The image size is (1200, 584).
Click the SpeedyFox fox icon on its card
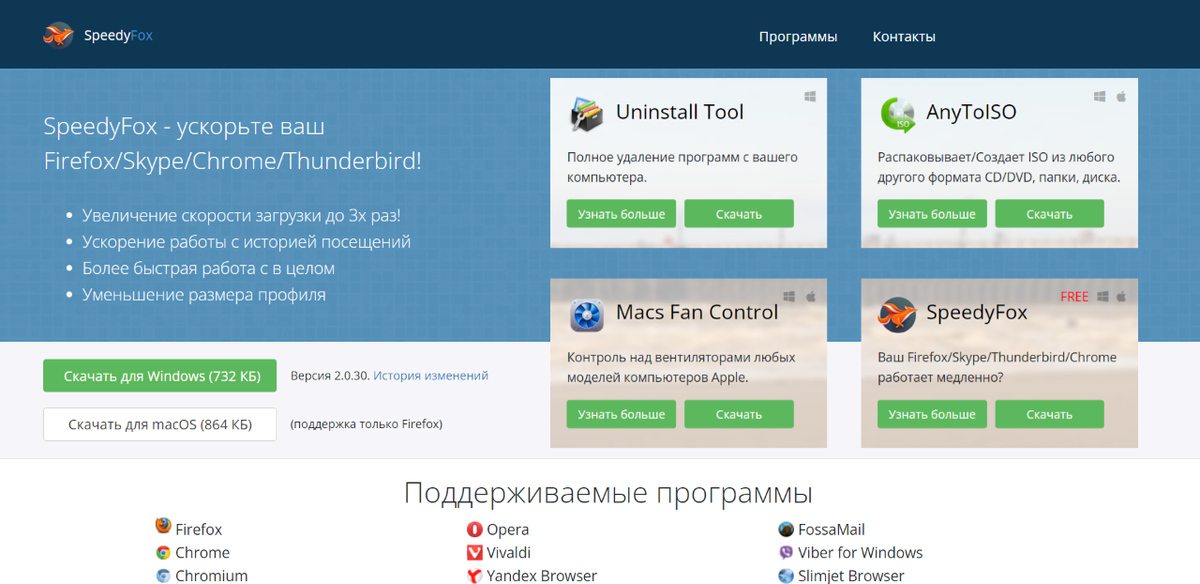pos(898,314)
